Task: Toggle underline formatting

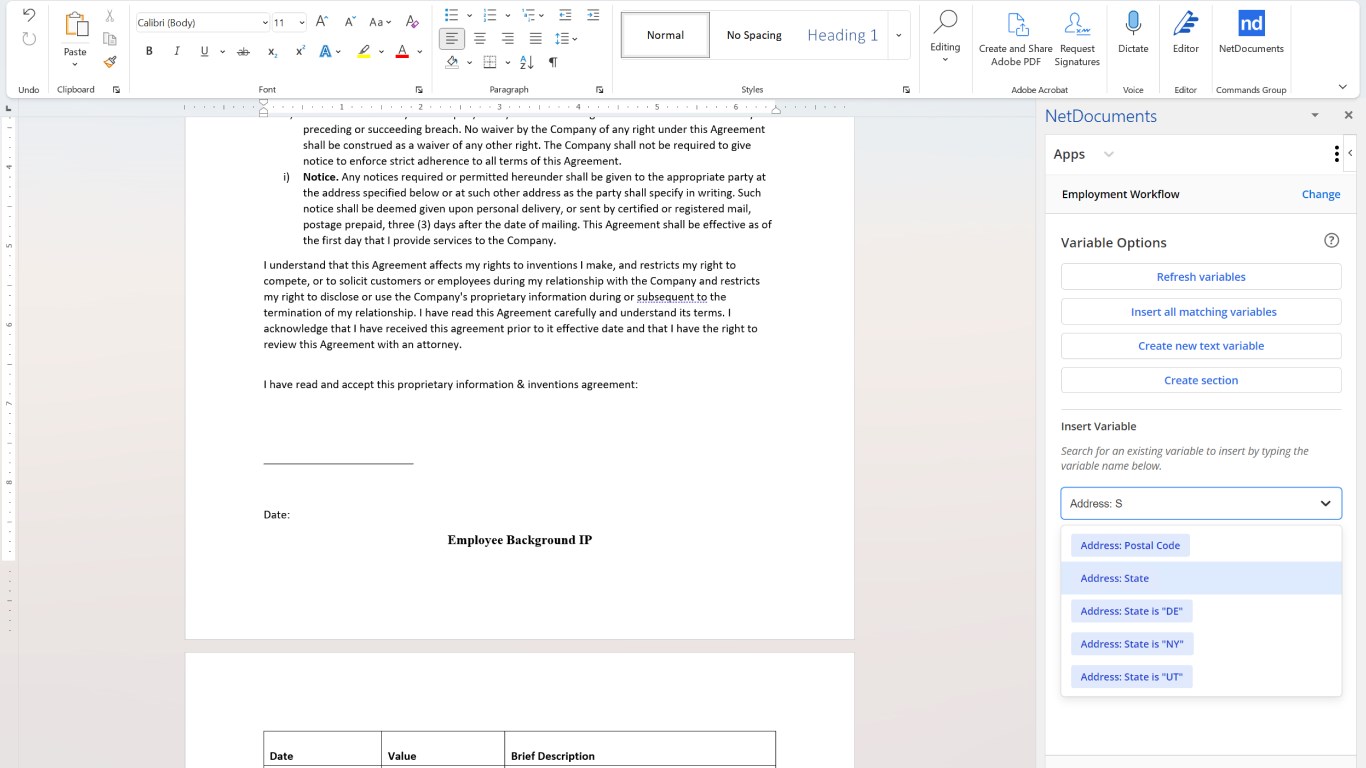Action: [x=204, y=51]
